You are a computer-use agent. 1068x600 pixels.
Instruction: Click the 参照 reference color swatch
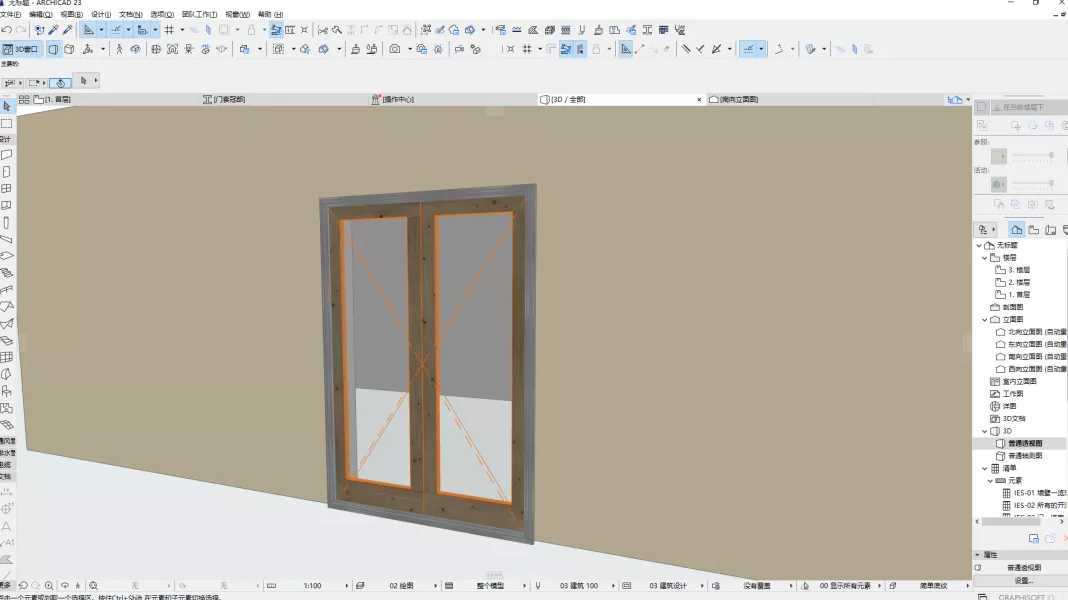[999, 157]
